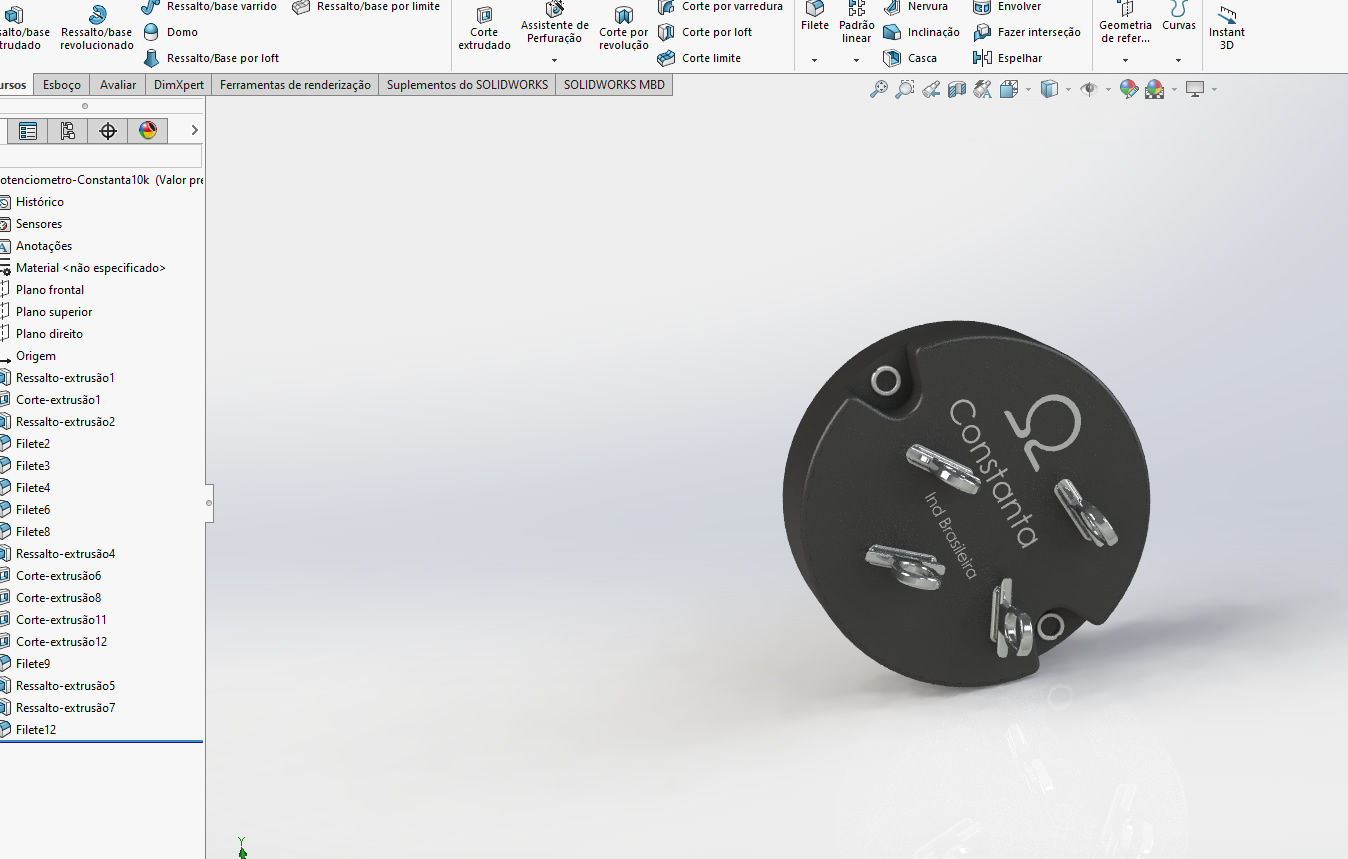Click Zoom to Fit magnifier icon
1348x859 pixels.
(x=879, y=90)
